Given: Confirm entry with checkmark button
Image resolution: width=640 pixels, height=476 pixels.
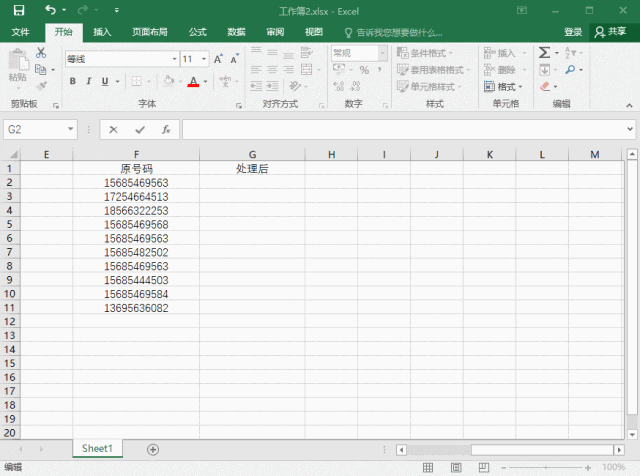Looking at the screenshot, I should click(140, 130).
